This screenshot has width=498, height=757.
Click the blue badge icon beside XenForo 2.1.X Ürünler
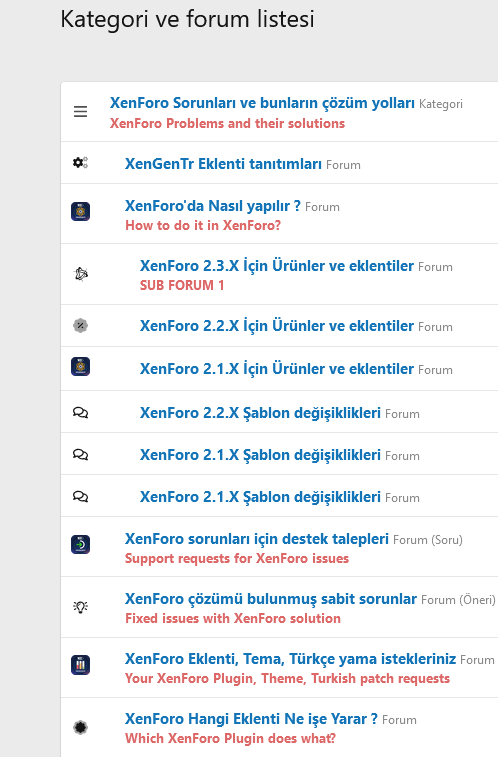click(81, 366)
